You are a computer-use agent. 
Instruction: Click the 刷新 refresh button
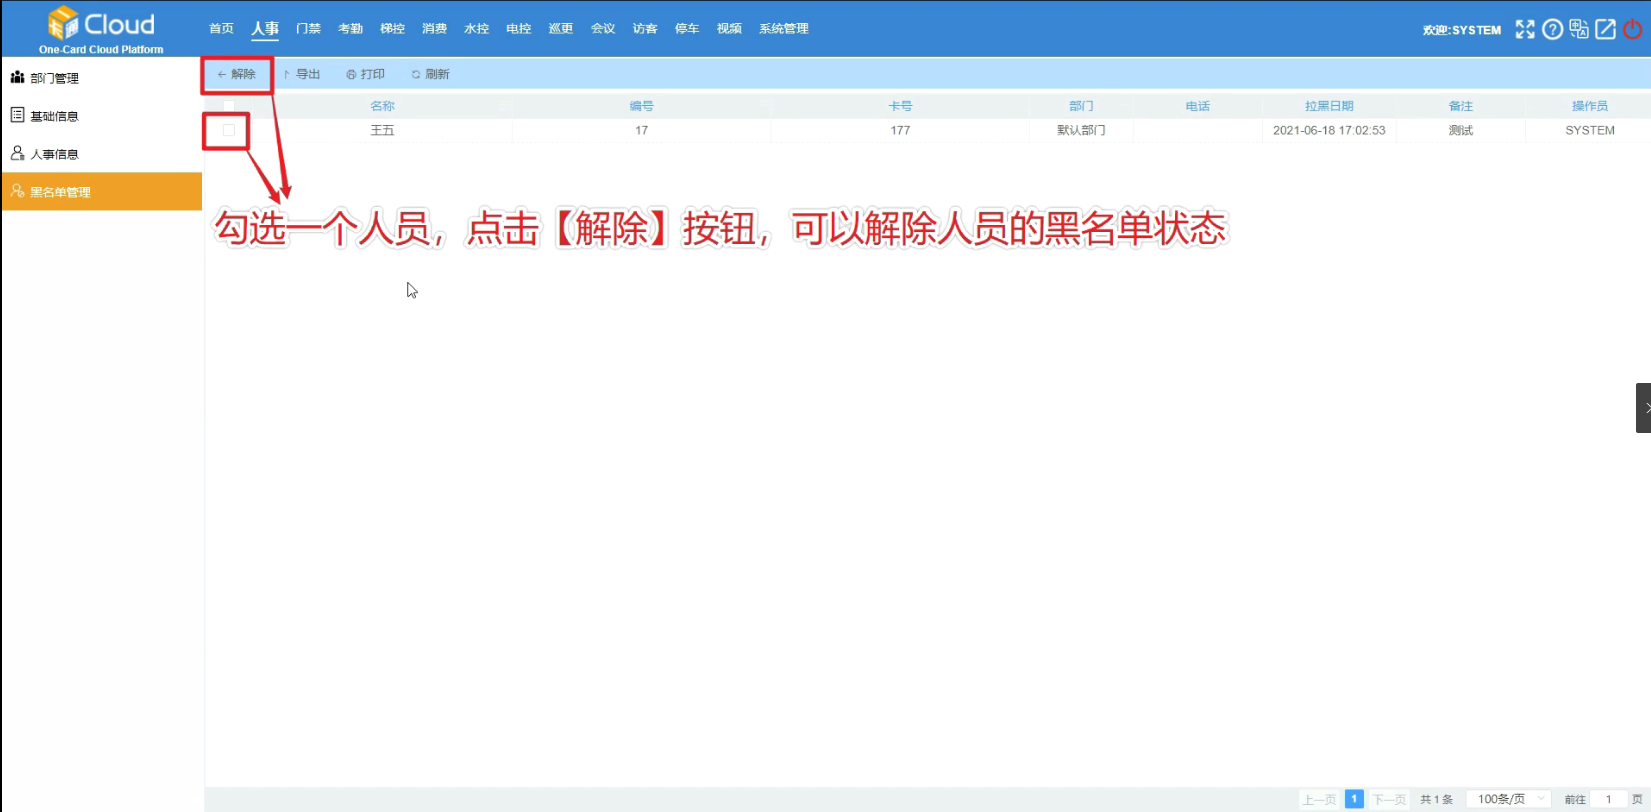point(431,74)
